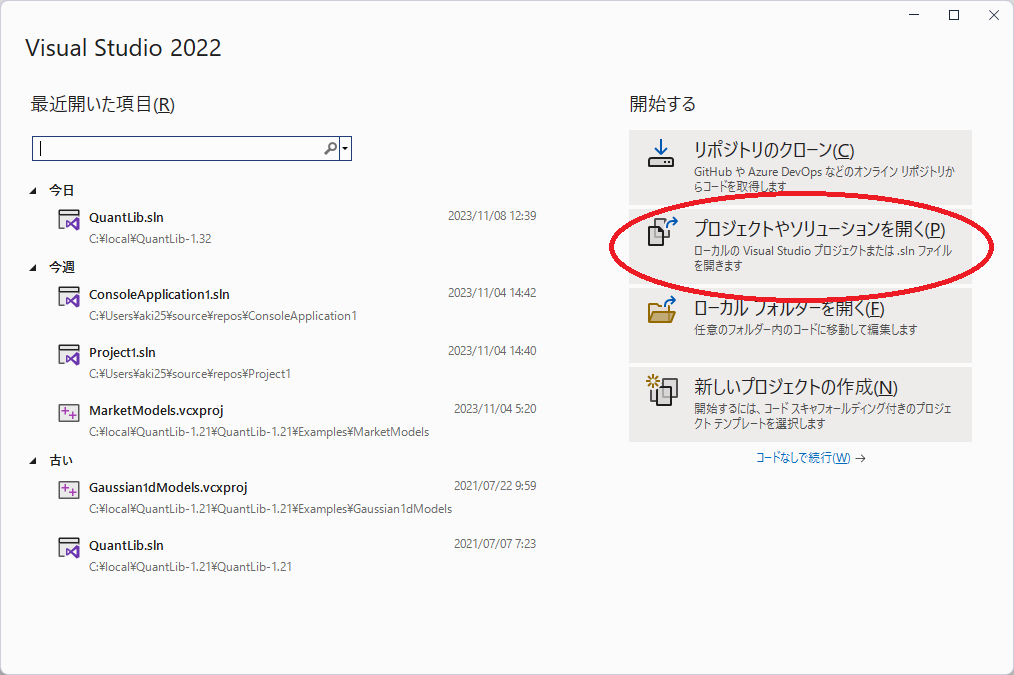The image size is (1014, 675).
Task: Click 新しいプロジェクトの作成(N)
Action: tap(800, 404)
